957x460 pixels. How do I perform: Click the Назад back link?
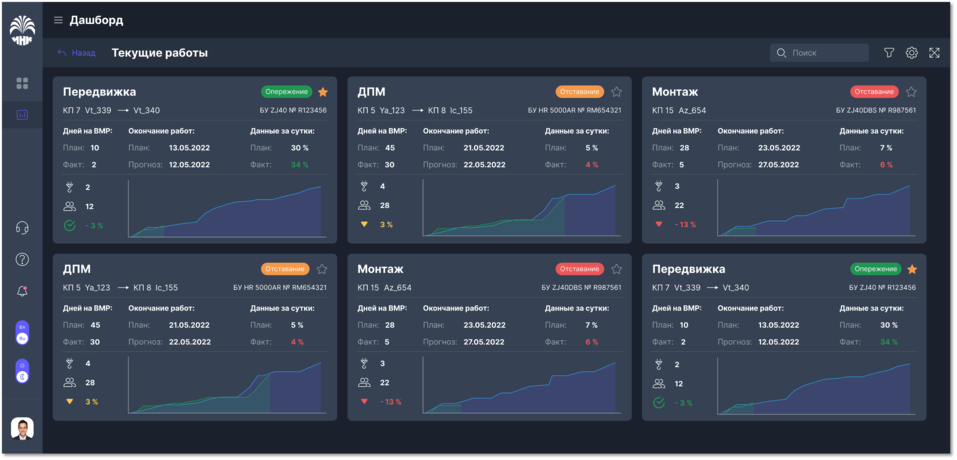click(x=77, y=53)
